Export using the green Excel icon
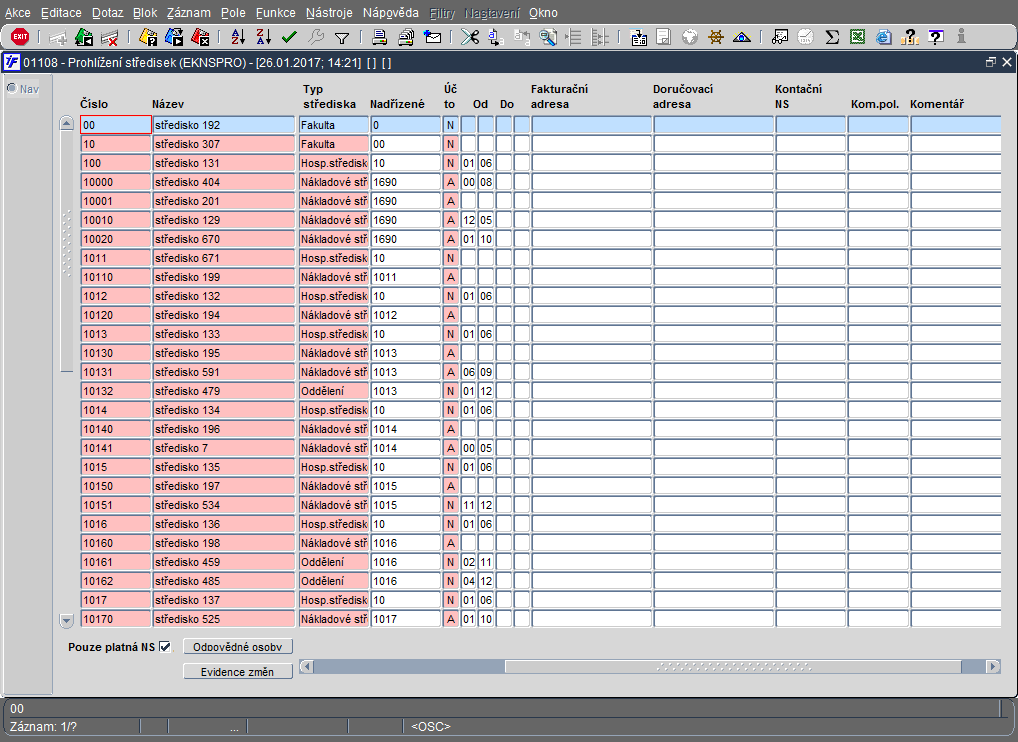This screenshot has width=1018, height=742. click(857, 37)
